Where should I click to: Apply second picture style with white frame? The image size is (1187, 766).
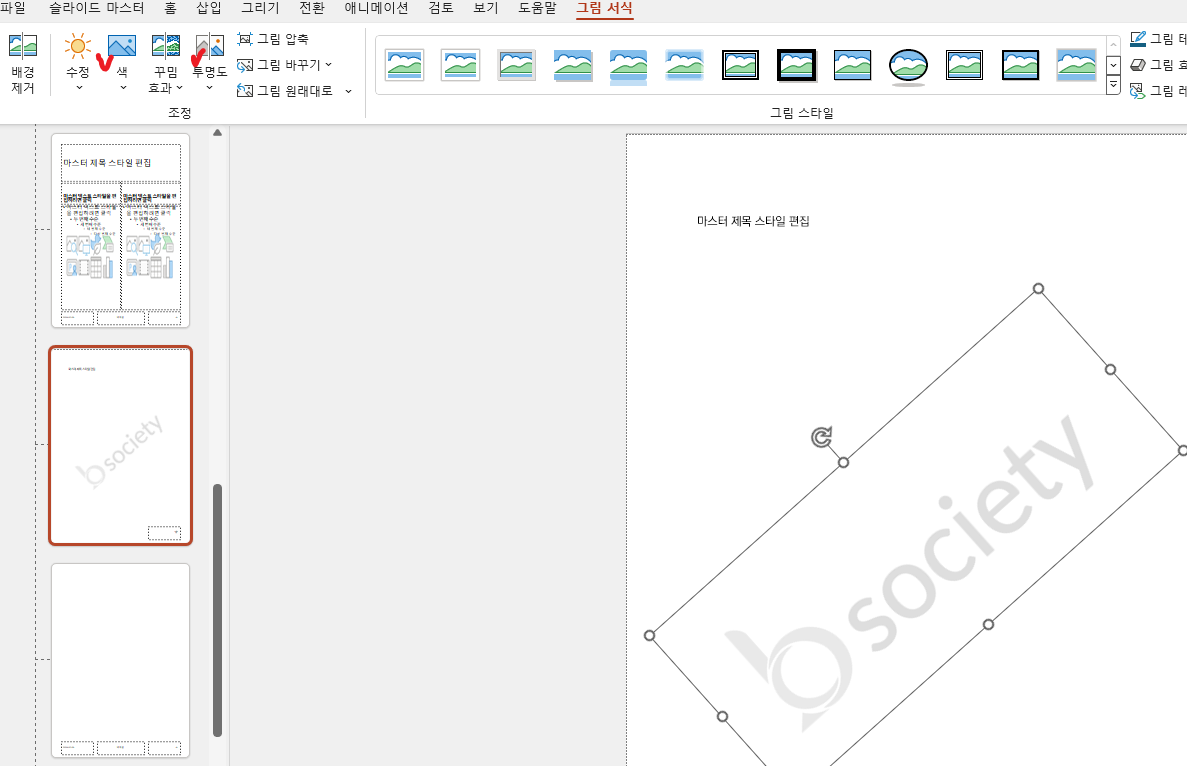(x=460, y=65)
